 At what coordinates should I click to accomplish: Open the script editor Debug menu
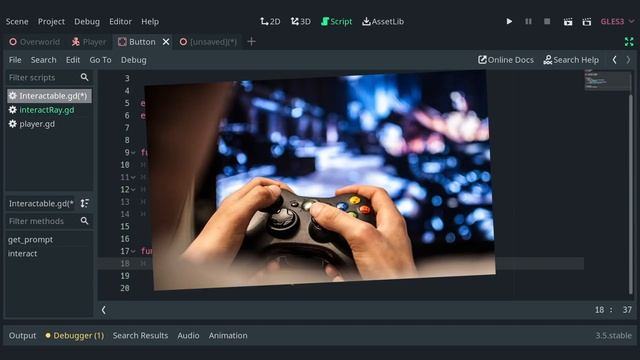pyautogui.click(x=133, y=60)
